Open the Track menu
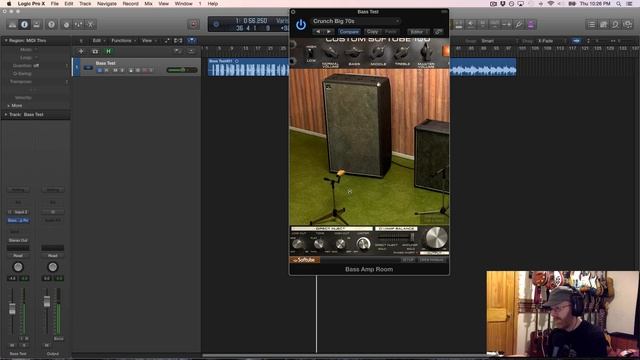The image size is (640, 360). point(85,4)
